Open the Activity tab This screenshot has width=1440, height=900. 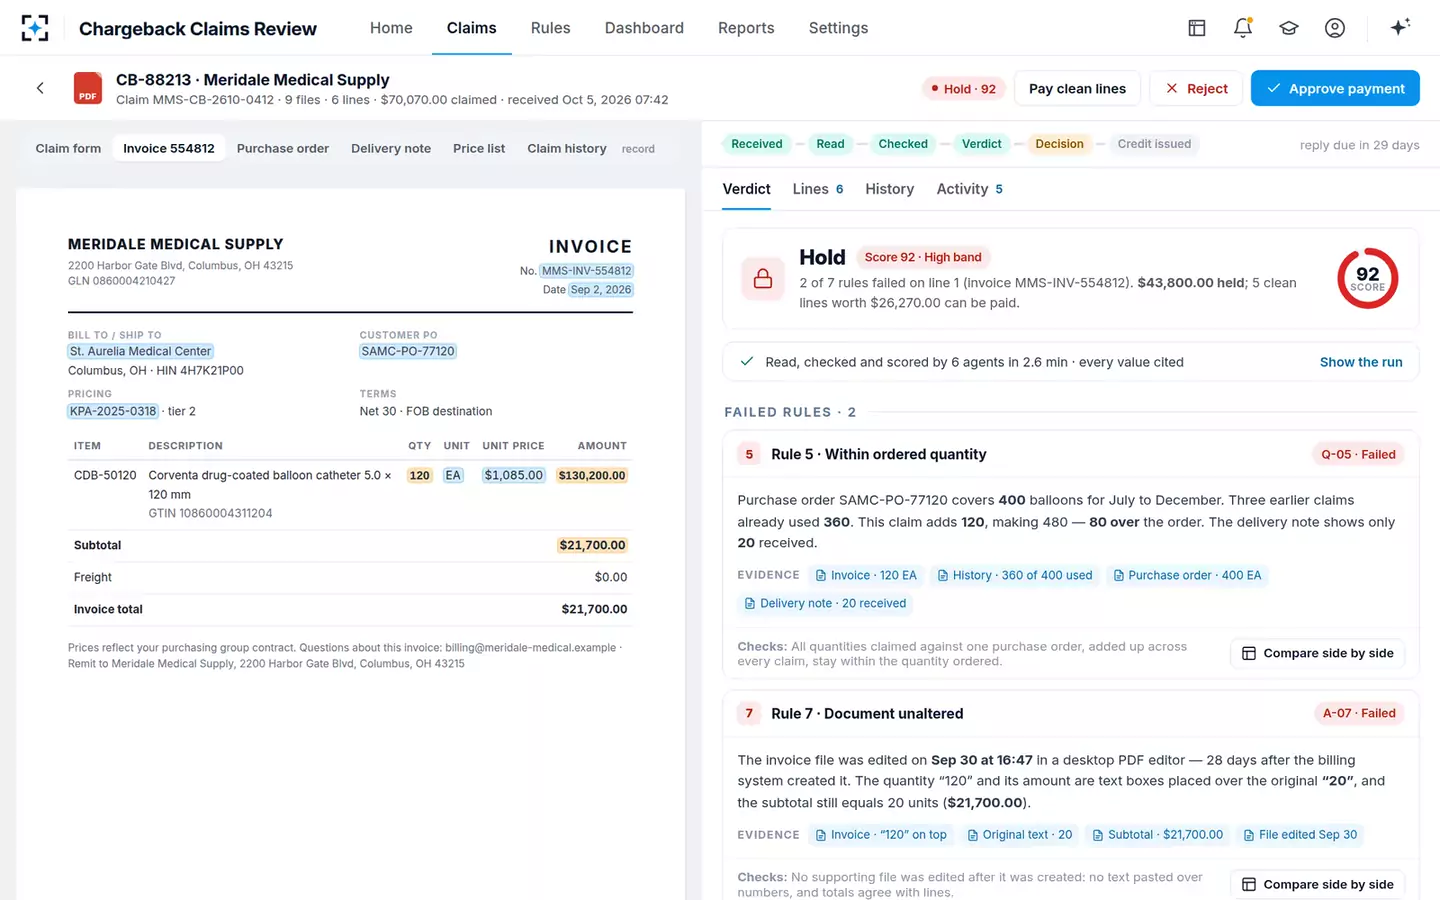969,189
